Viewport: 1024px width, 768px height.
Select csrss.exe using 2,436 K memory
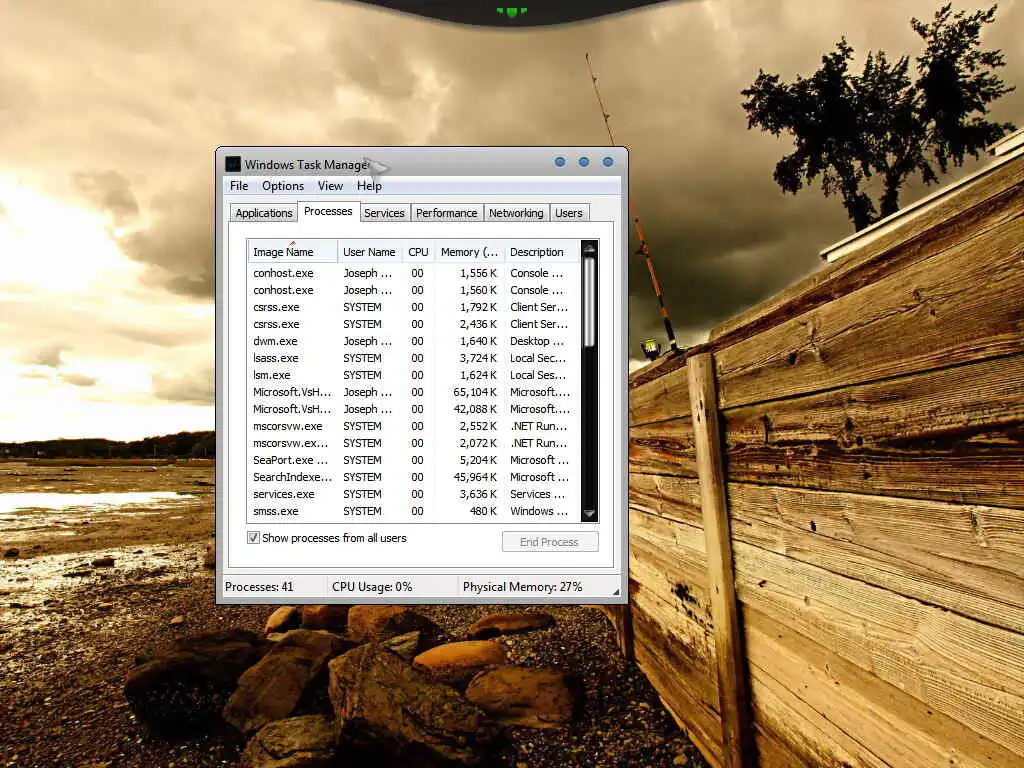[x=413, y=324]
